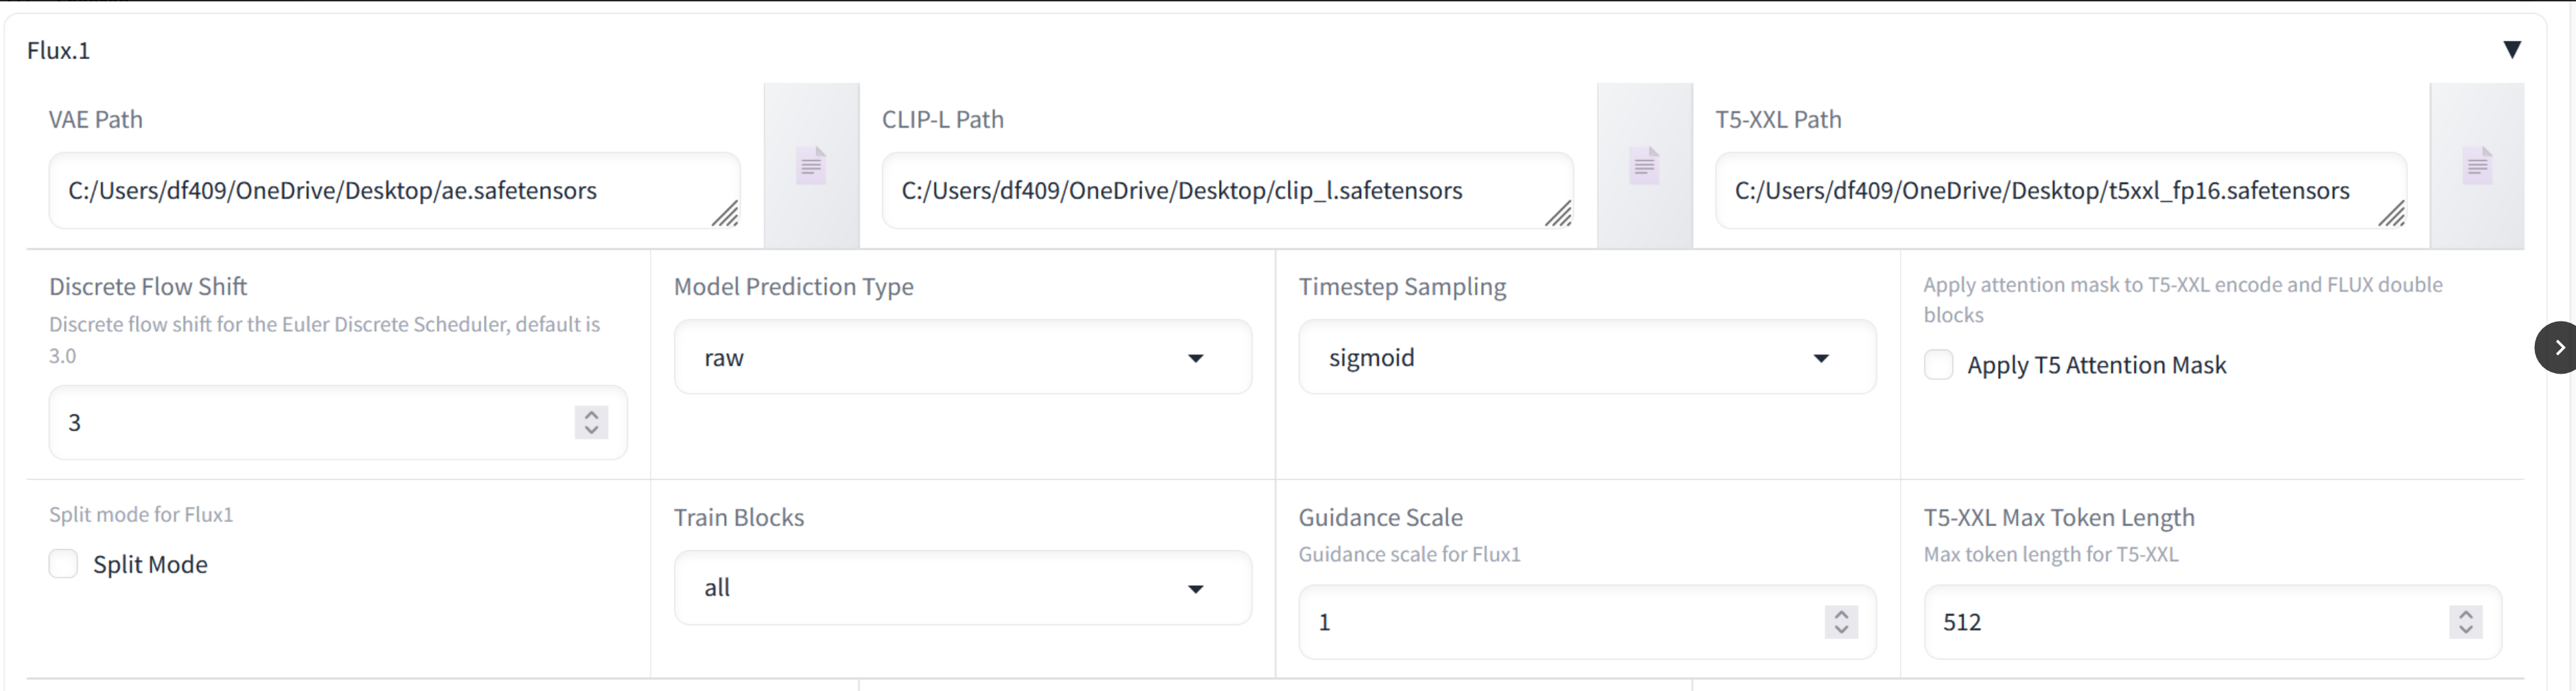Open the Timestep Sampling dropdown
Screen dimensions: 2576x691
coord(1586,358)
